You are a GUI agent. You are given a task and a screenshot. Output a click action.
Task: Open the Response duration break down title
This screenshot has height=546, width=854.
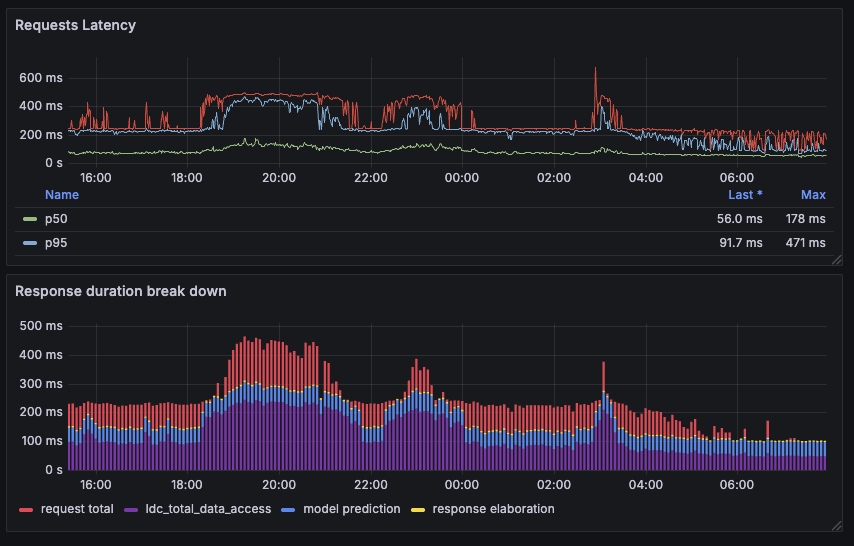point(120,291)
